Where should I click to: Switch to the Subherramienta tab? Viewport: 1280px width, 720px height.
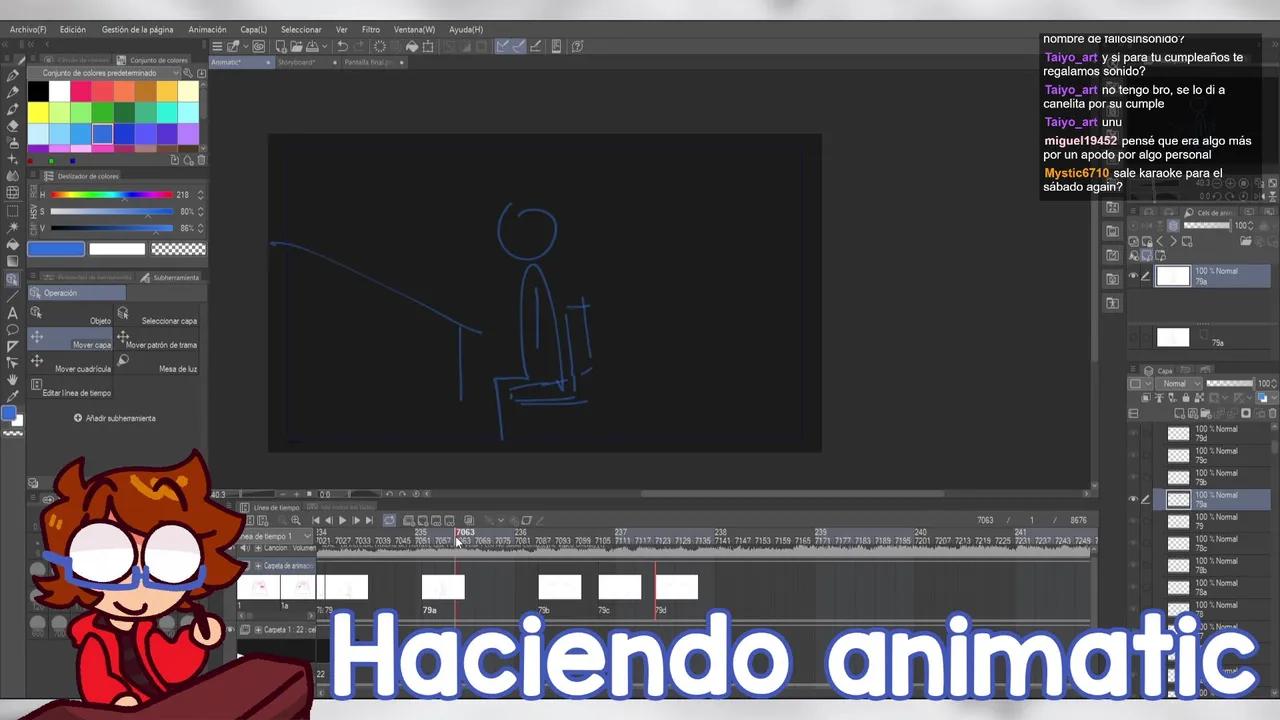pos(170,277)
